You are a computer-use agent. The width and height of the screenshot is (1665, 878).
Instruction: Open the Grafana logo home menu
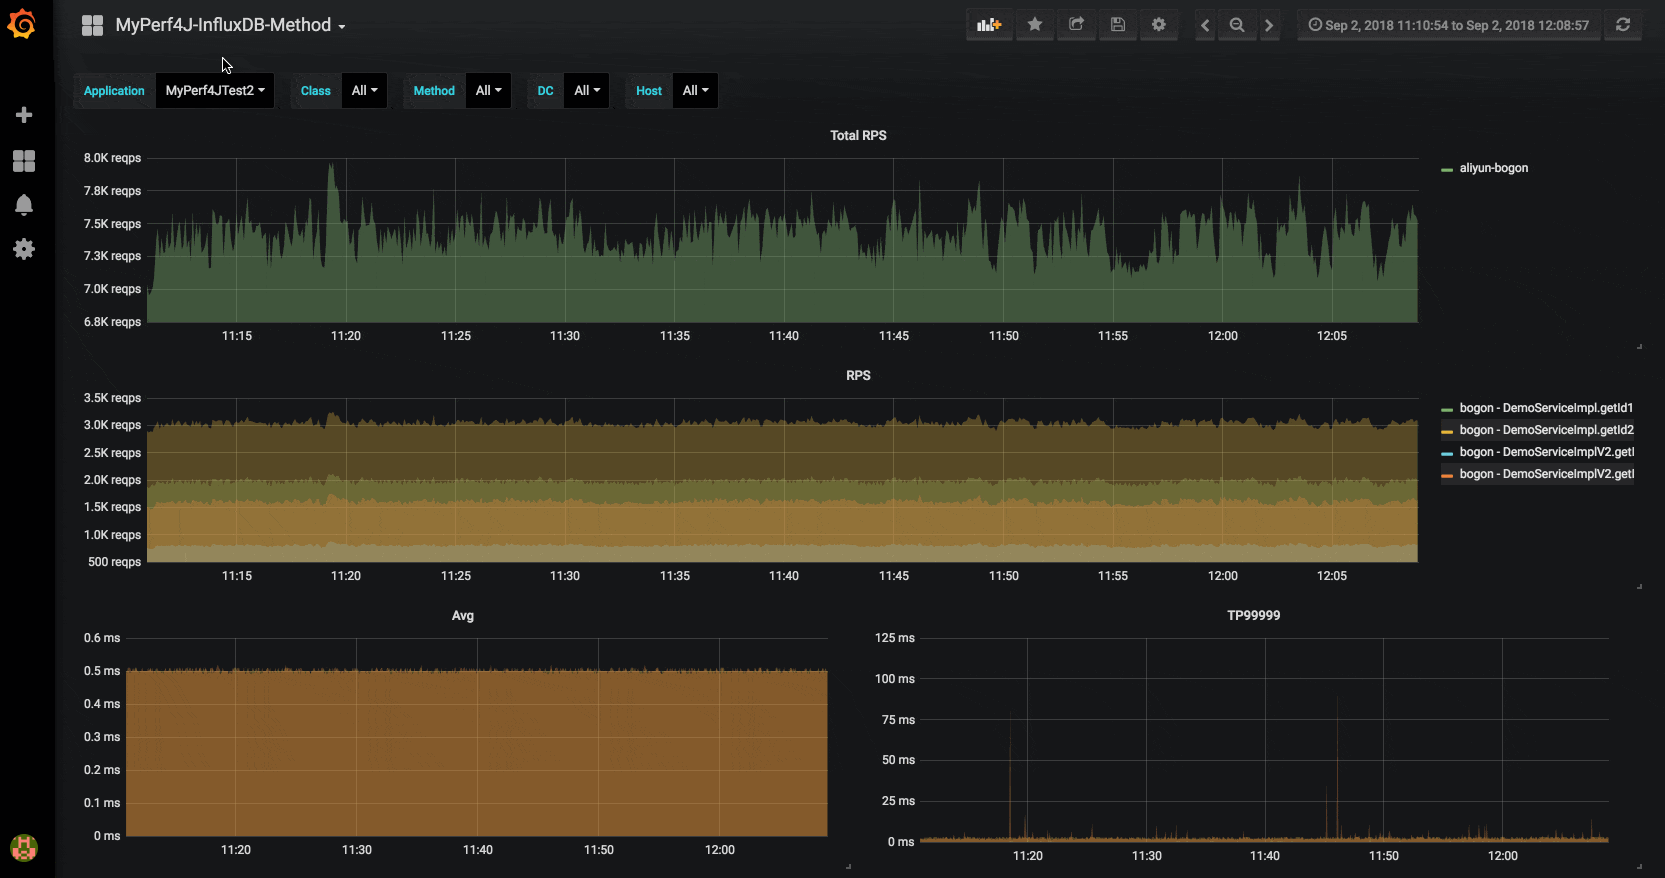(22, 24)
